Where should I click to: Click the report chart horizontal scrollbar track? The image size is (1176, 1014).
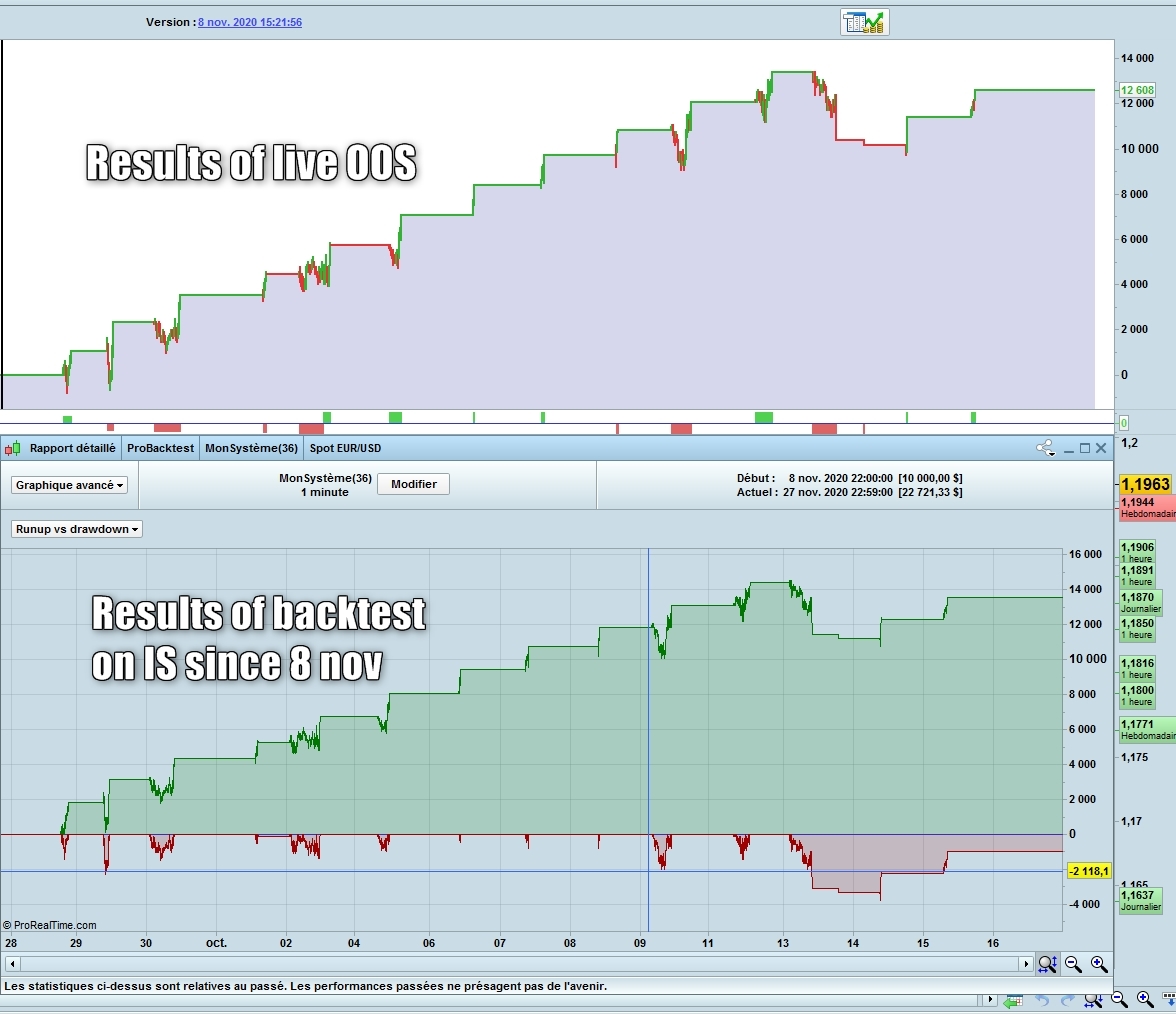[519, 964]
